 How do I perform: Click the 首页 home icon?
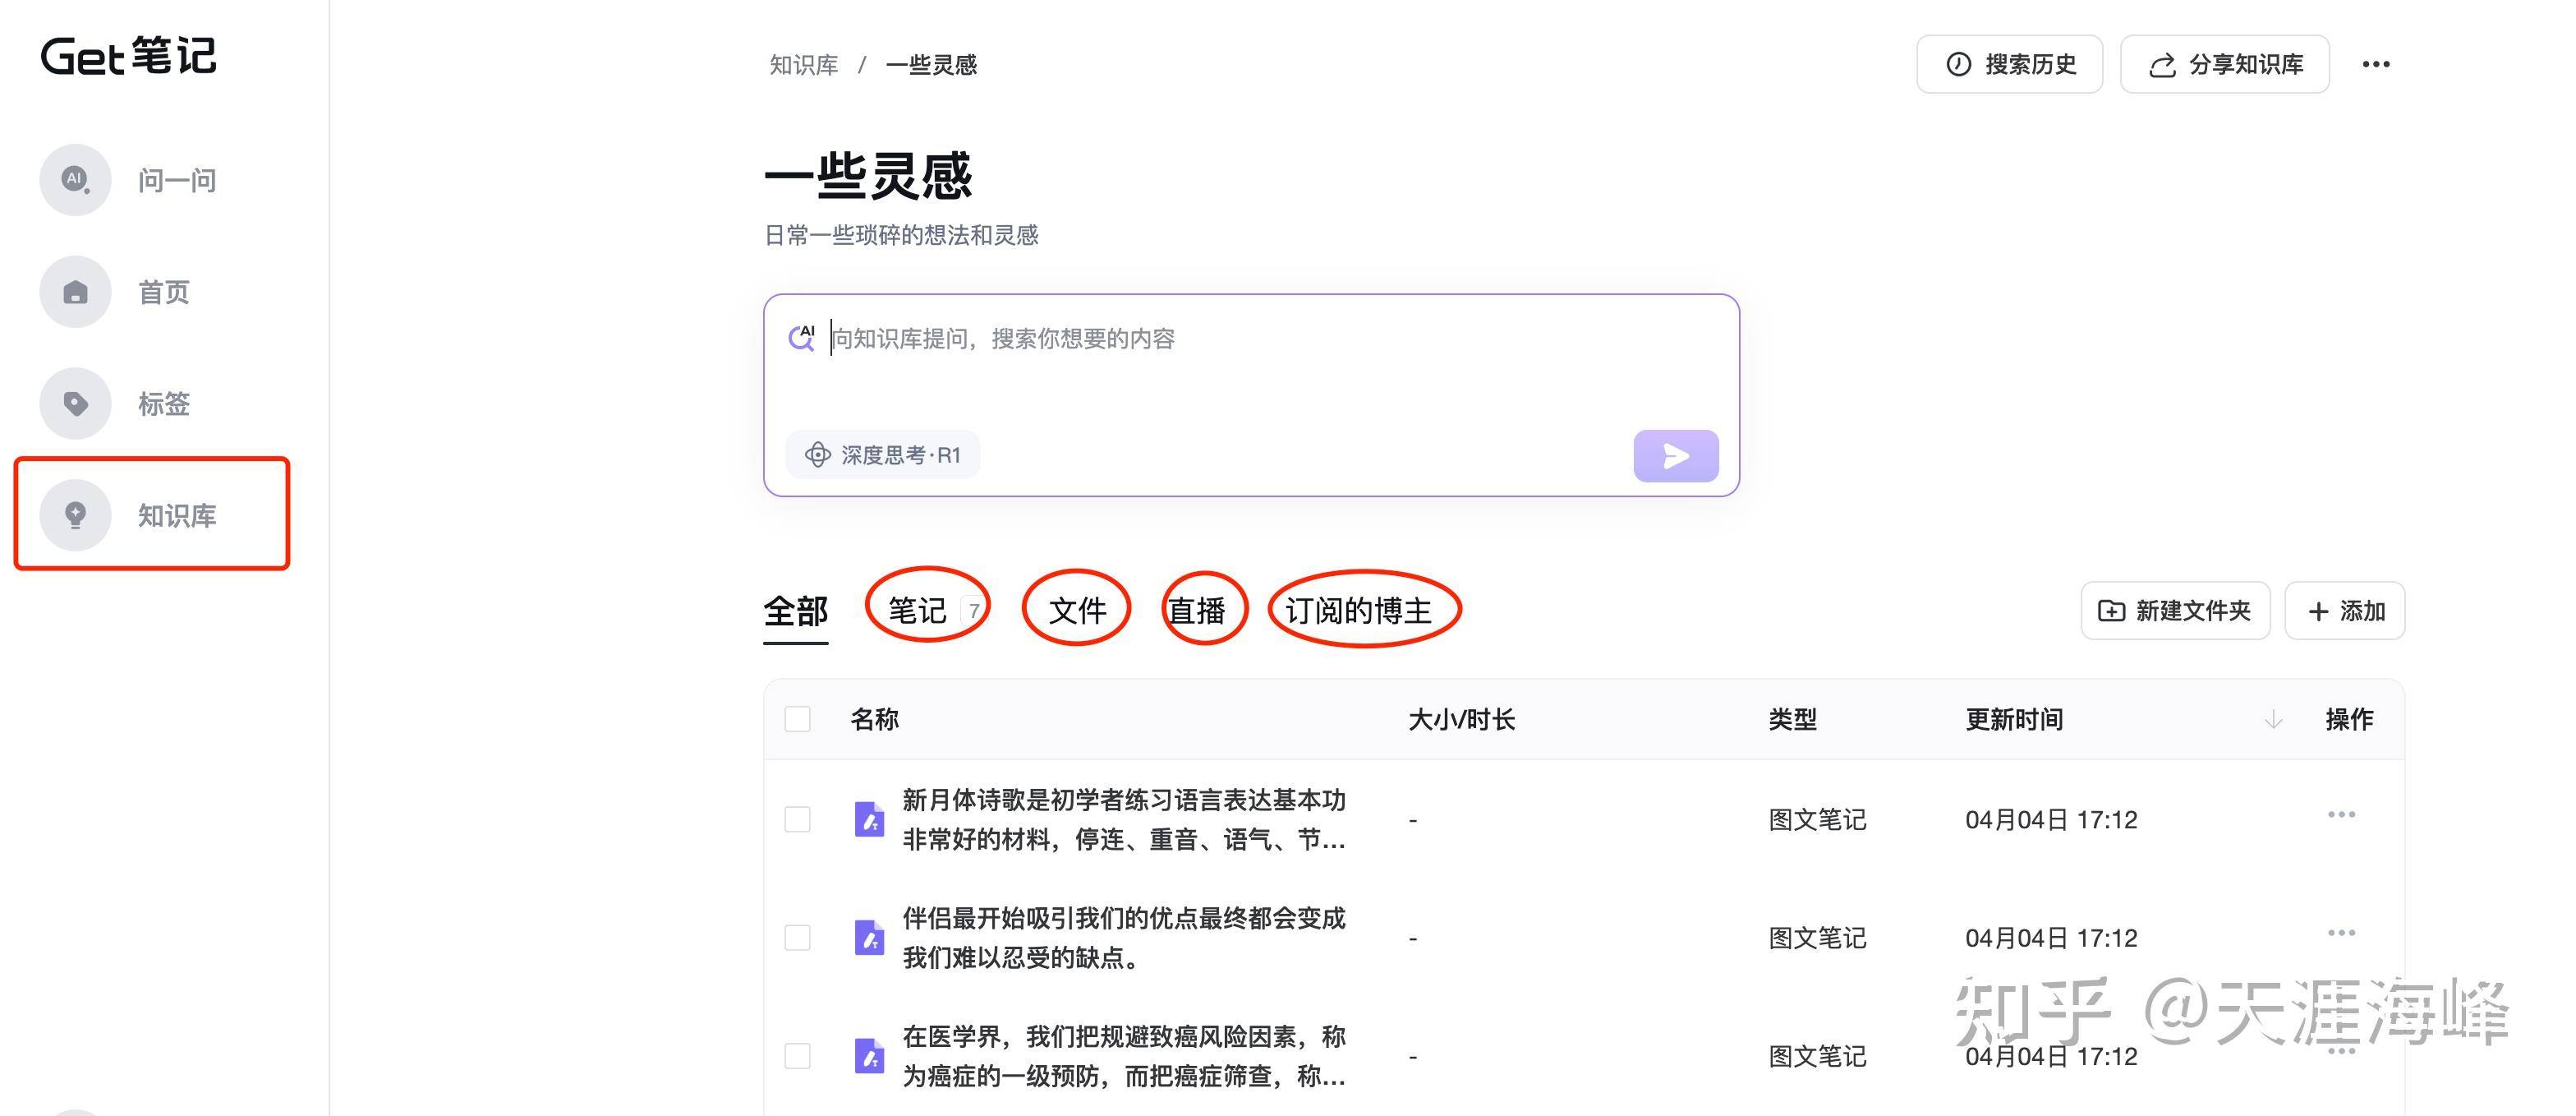point(75,292)
